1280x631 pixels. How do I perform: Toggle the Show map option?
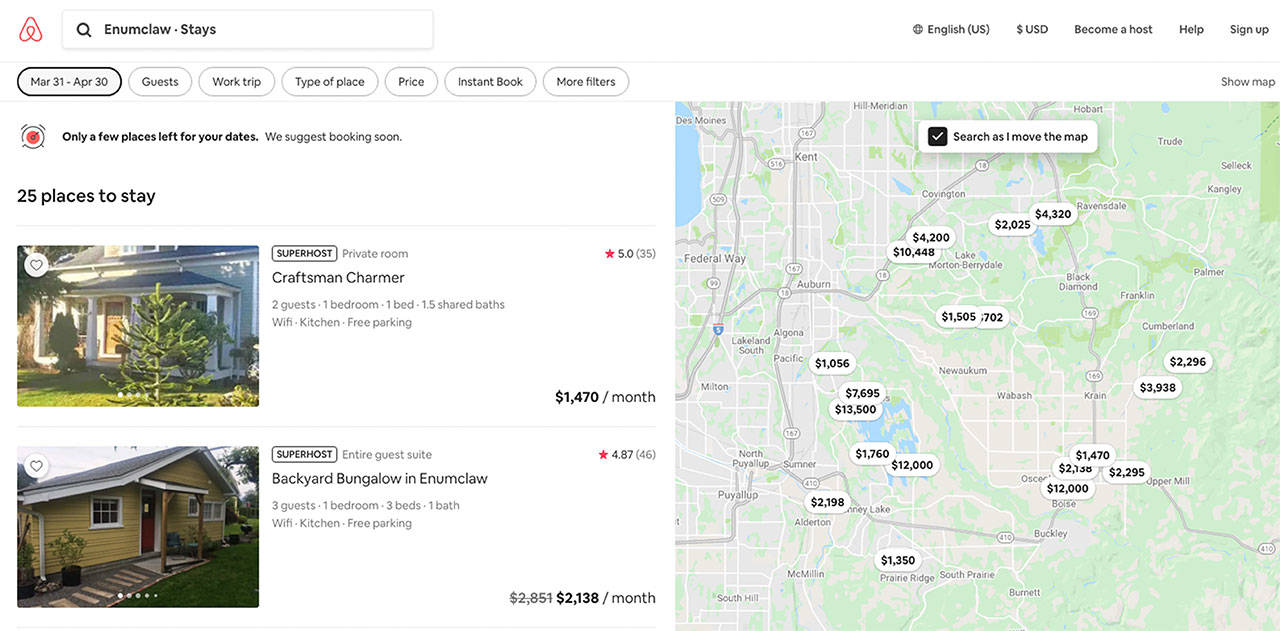(x=1247, y=82)
